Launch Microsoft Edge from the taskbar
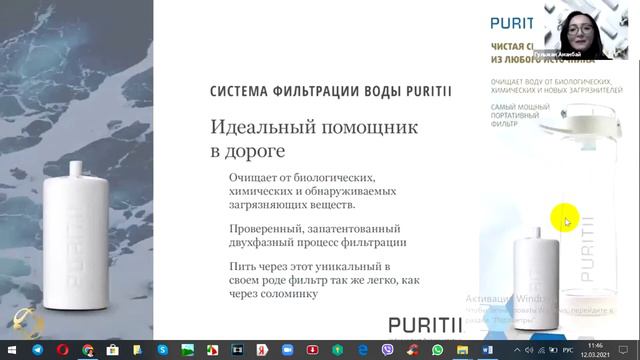The height and width of the screenshot is (360, 640). [362, 350]
